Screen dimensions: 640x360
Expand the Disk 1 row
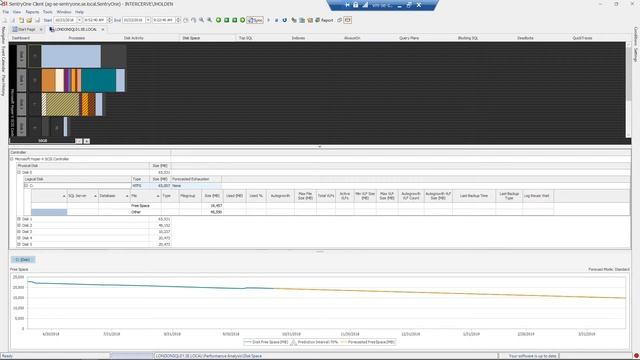19,219
